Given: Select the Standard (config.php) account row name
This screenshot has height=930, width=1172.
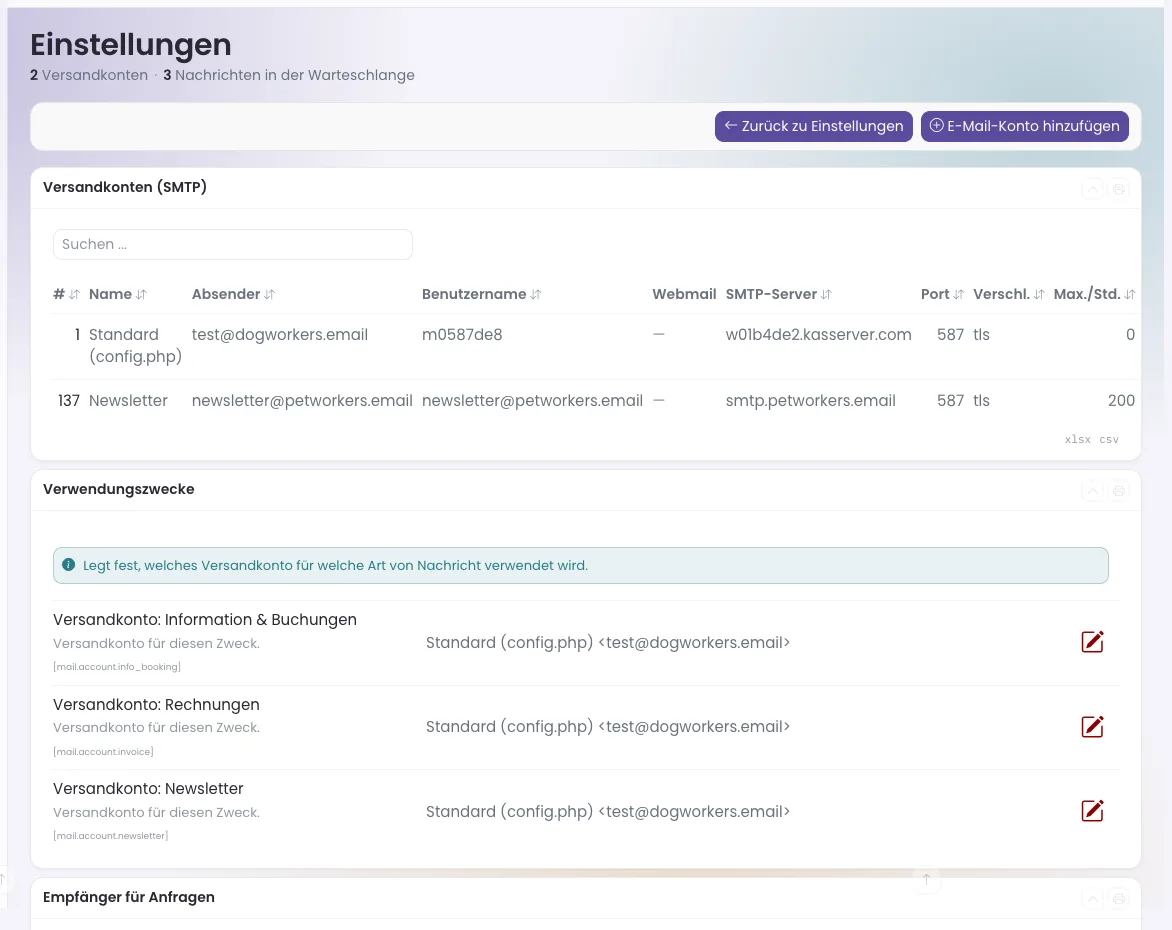Looking at the screenshot, I should click(x=135, y=345).
